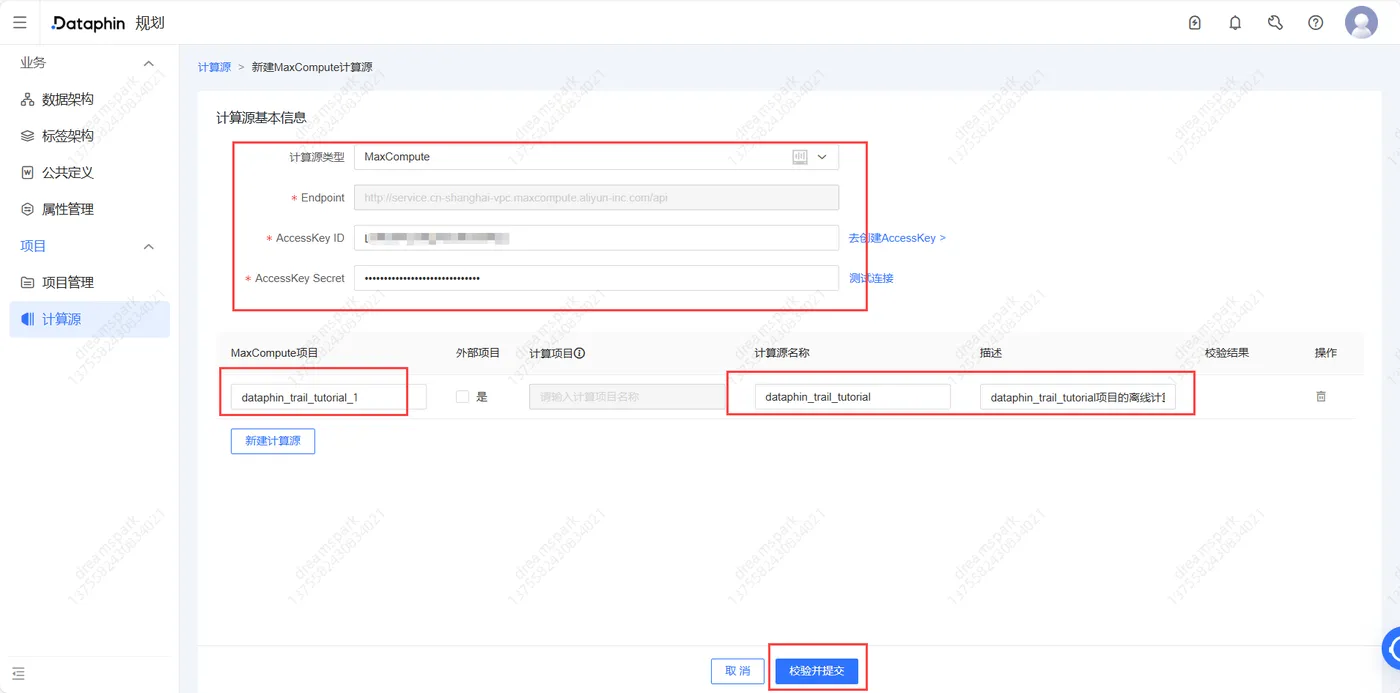Click the 规划 label in header
1400x693 pixels.
[x=150, y=23]
